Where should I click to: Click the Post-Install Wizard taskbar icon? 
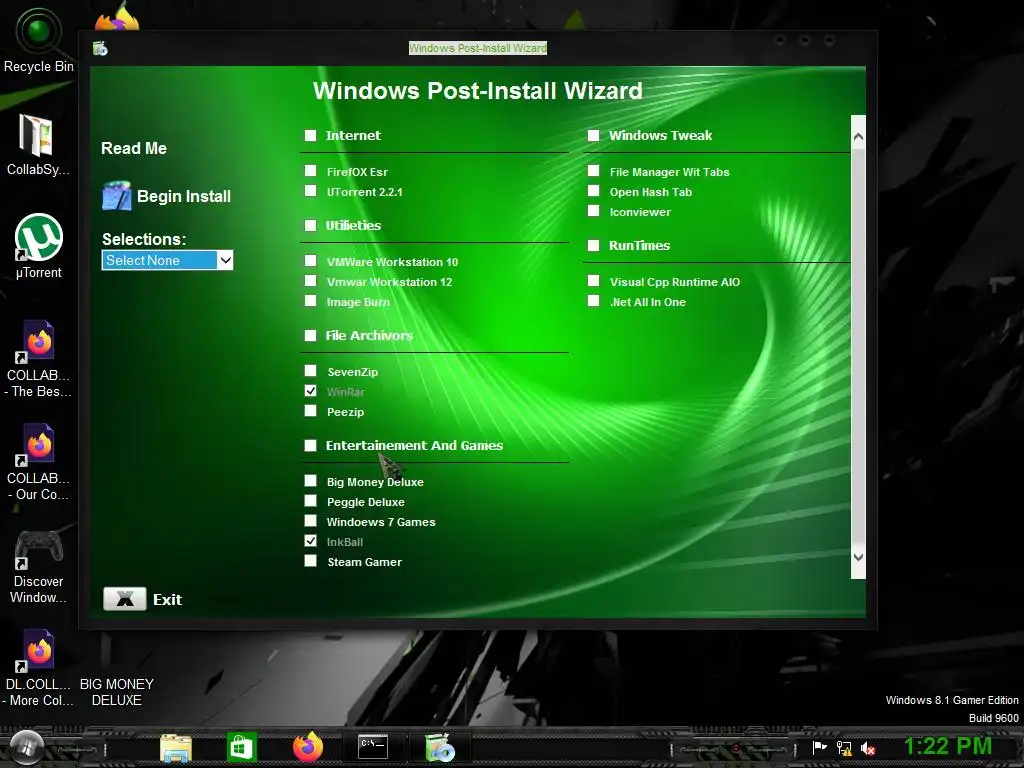(440, 747)
